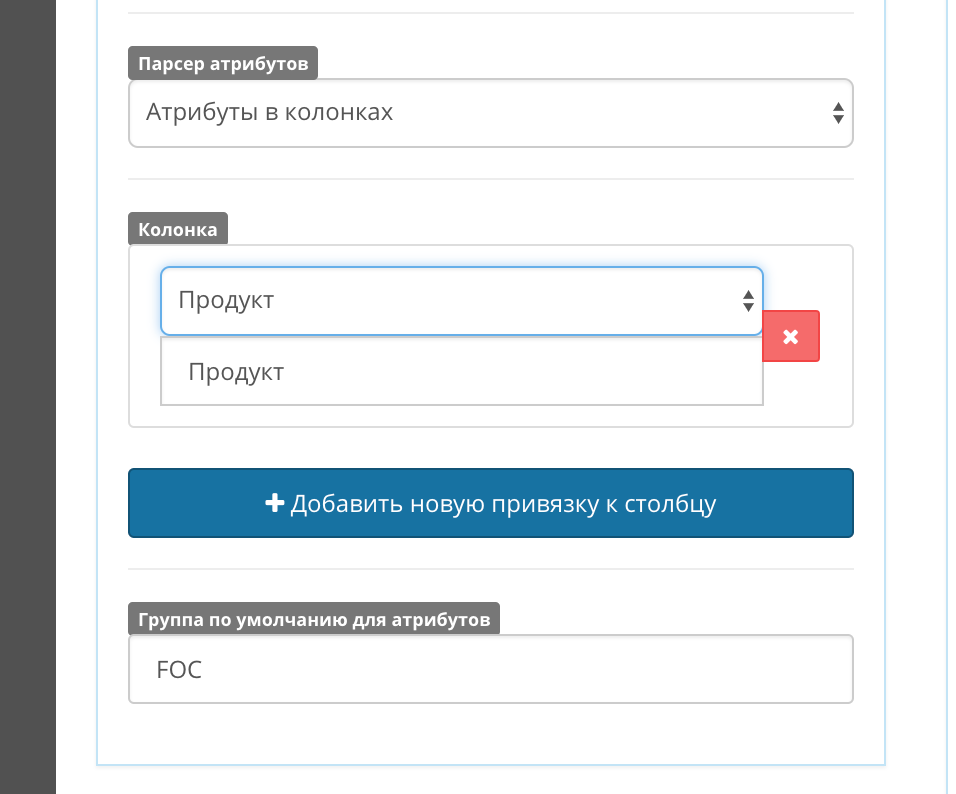The height and width of the screenshot is (794, 956).
Task: Click "Группа по умолчанию для атрибутов" label
Action: pyautogui.click(x=314, y=619)
